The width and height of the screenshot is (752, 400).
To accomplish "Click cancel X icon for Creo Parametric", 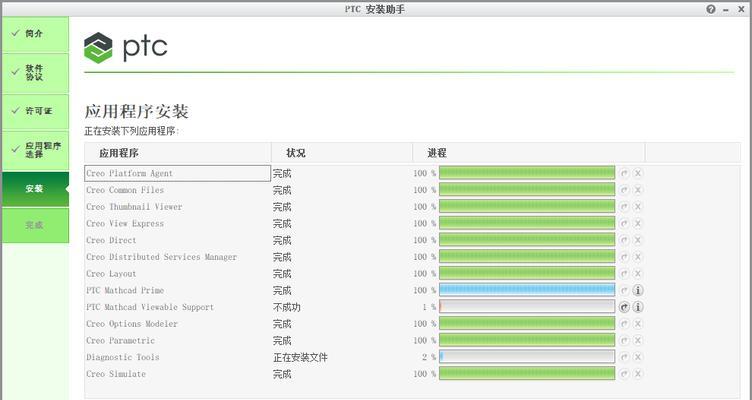I will [x=638, y=341].
